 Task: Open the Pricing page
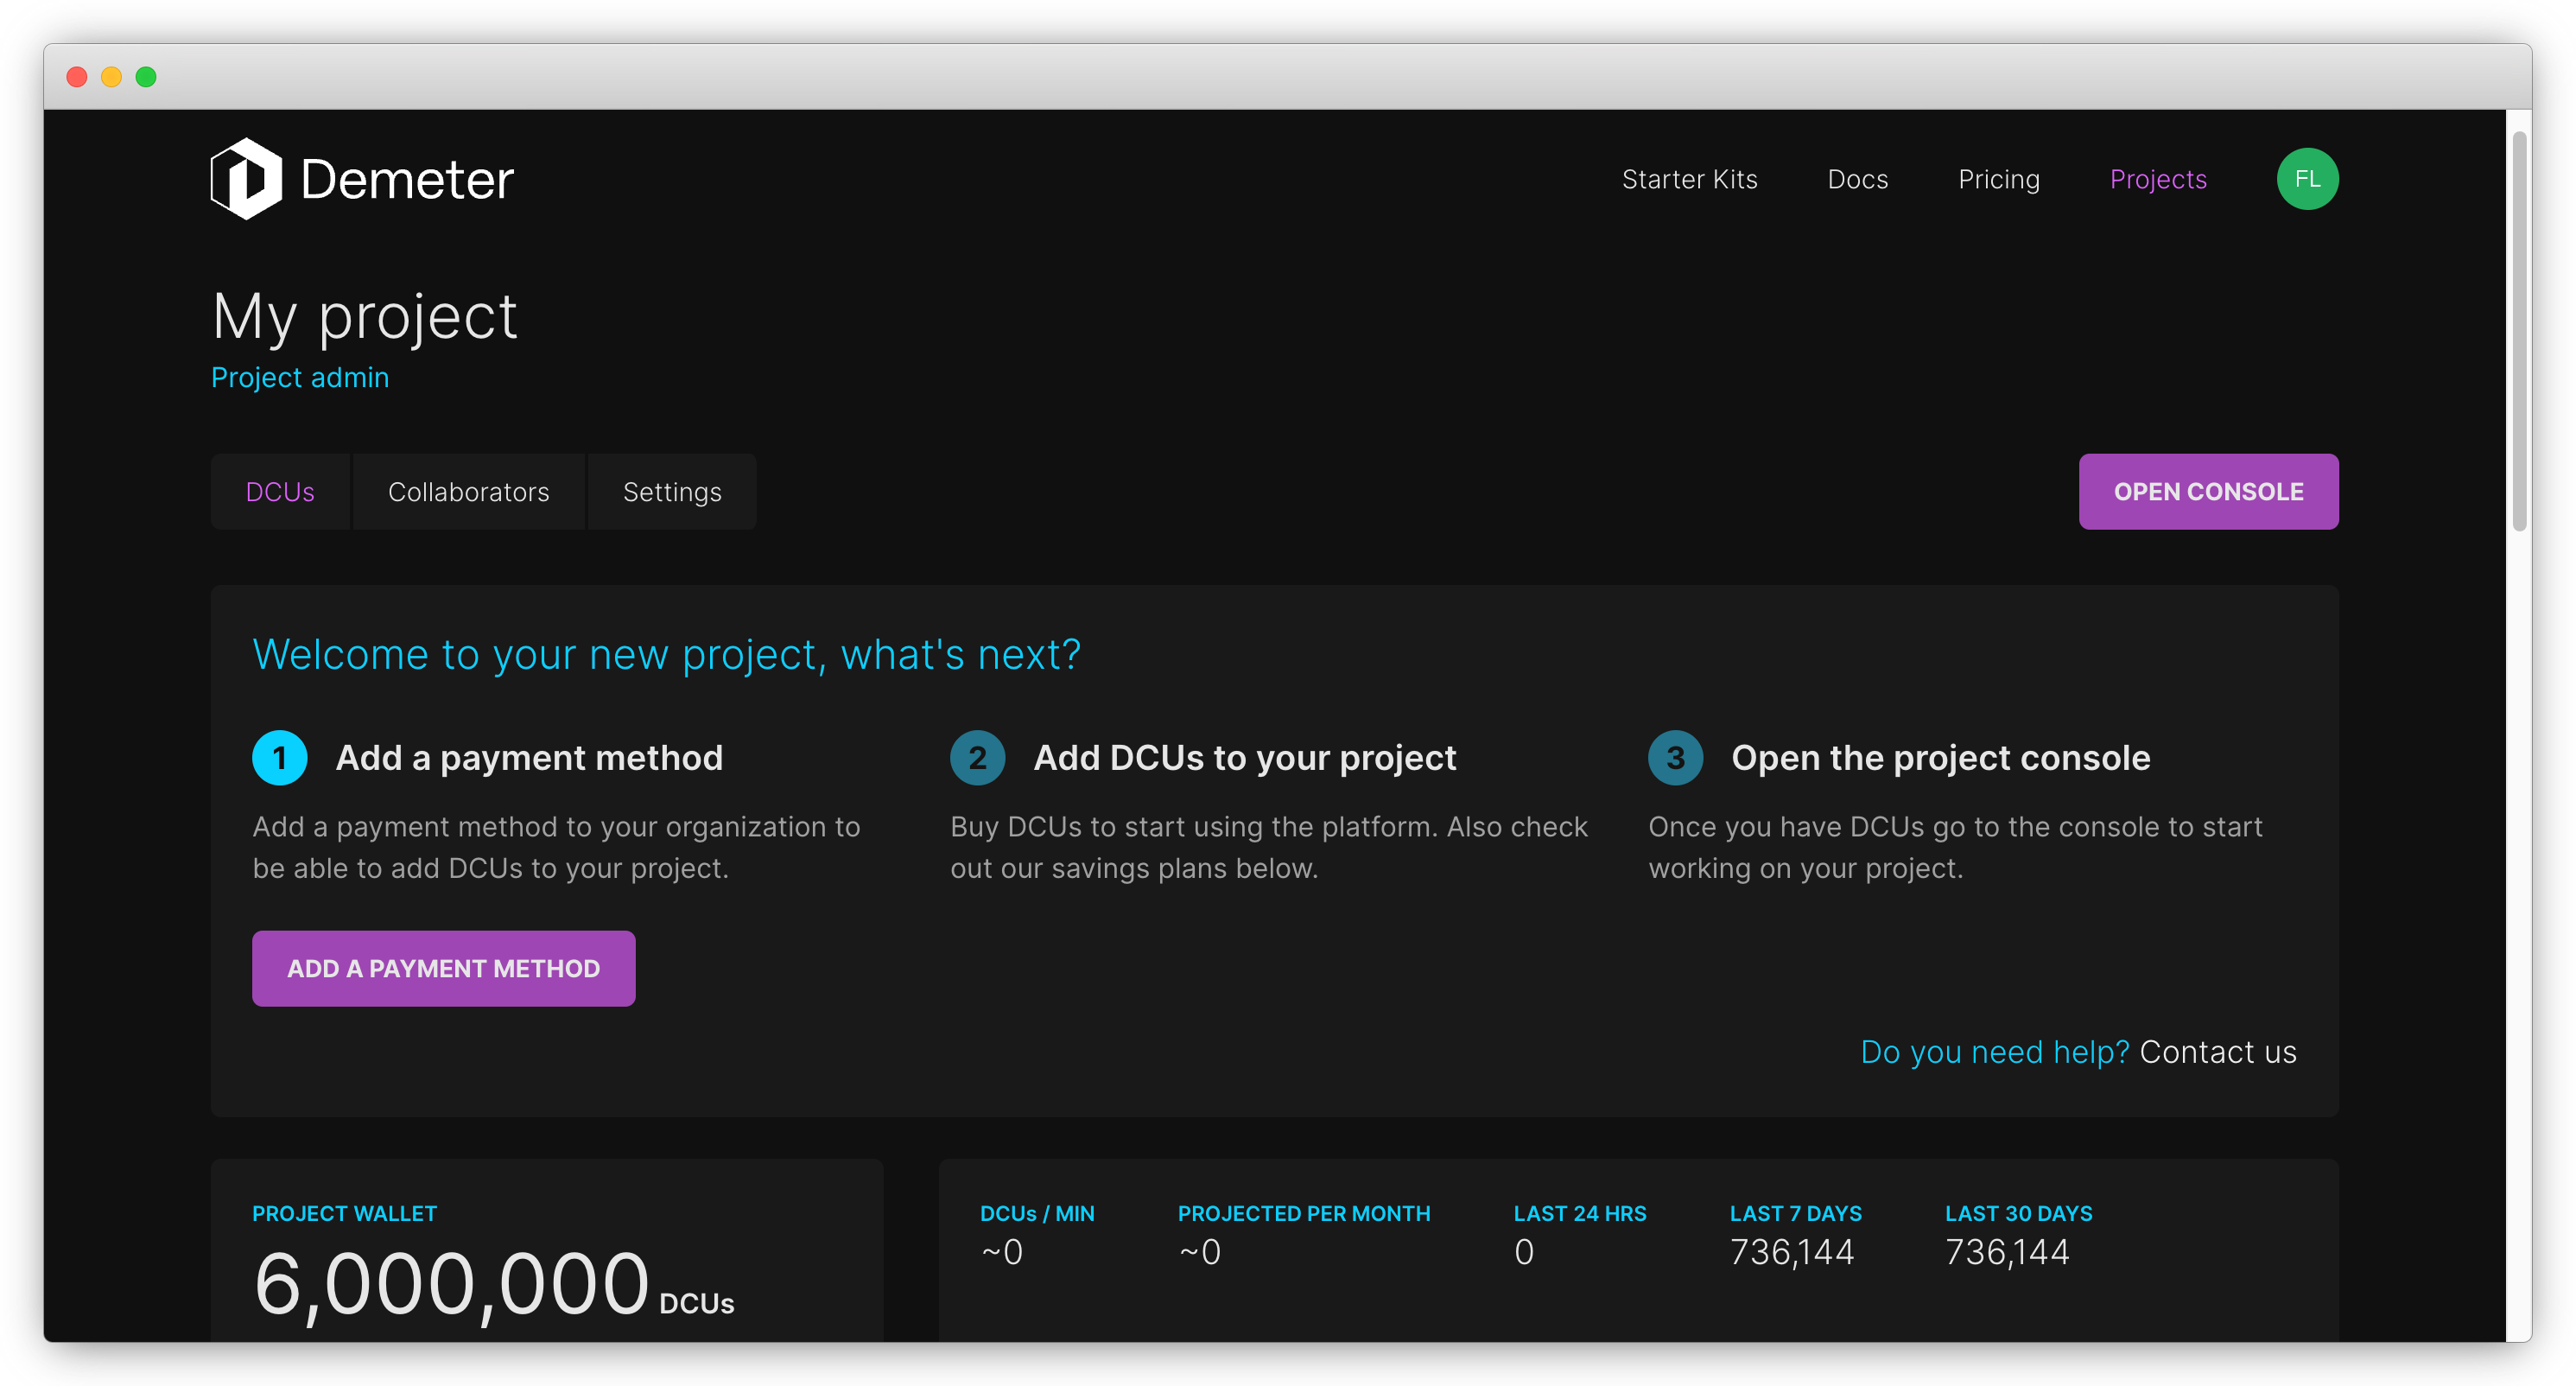click(1998, 179)
